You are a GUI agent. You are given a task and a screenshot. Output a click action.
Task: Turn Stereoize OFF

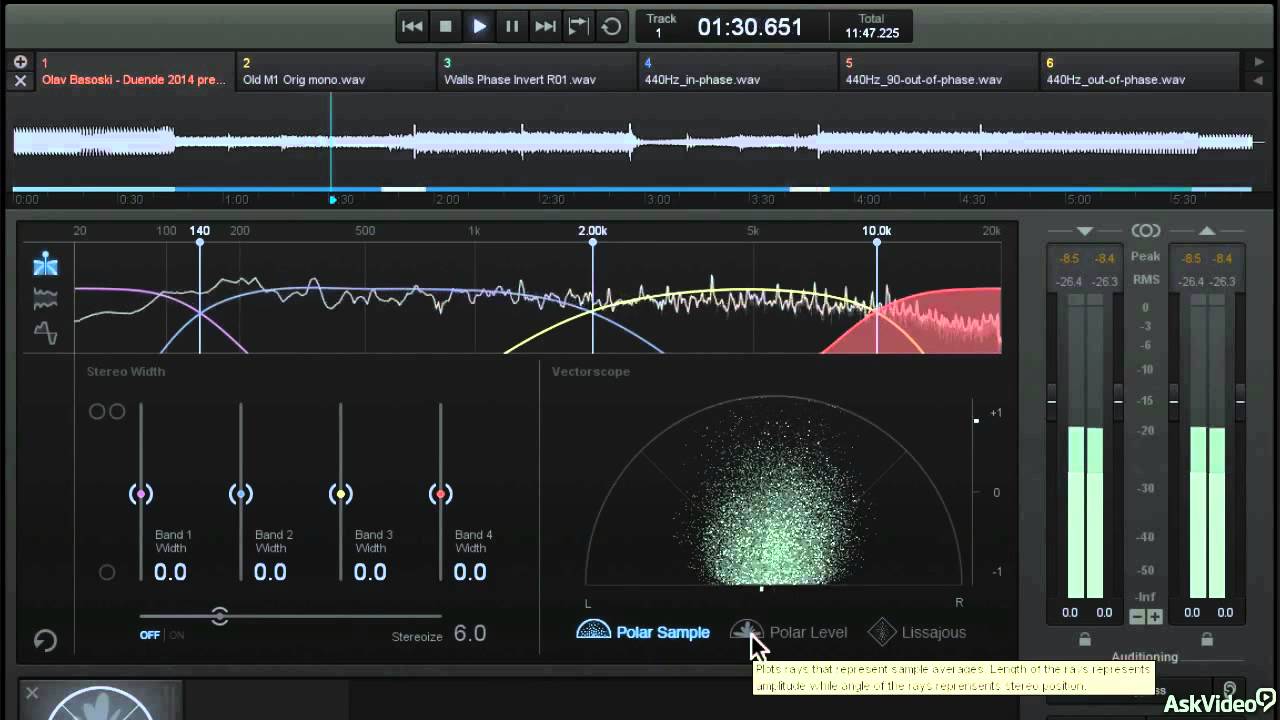coord(150,635)
